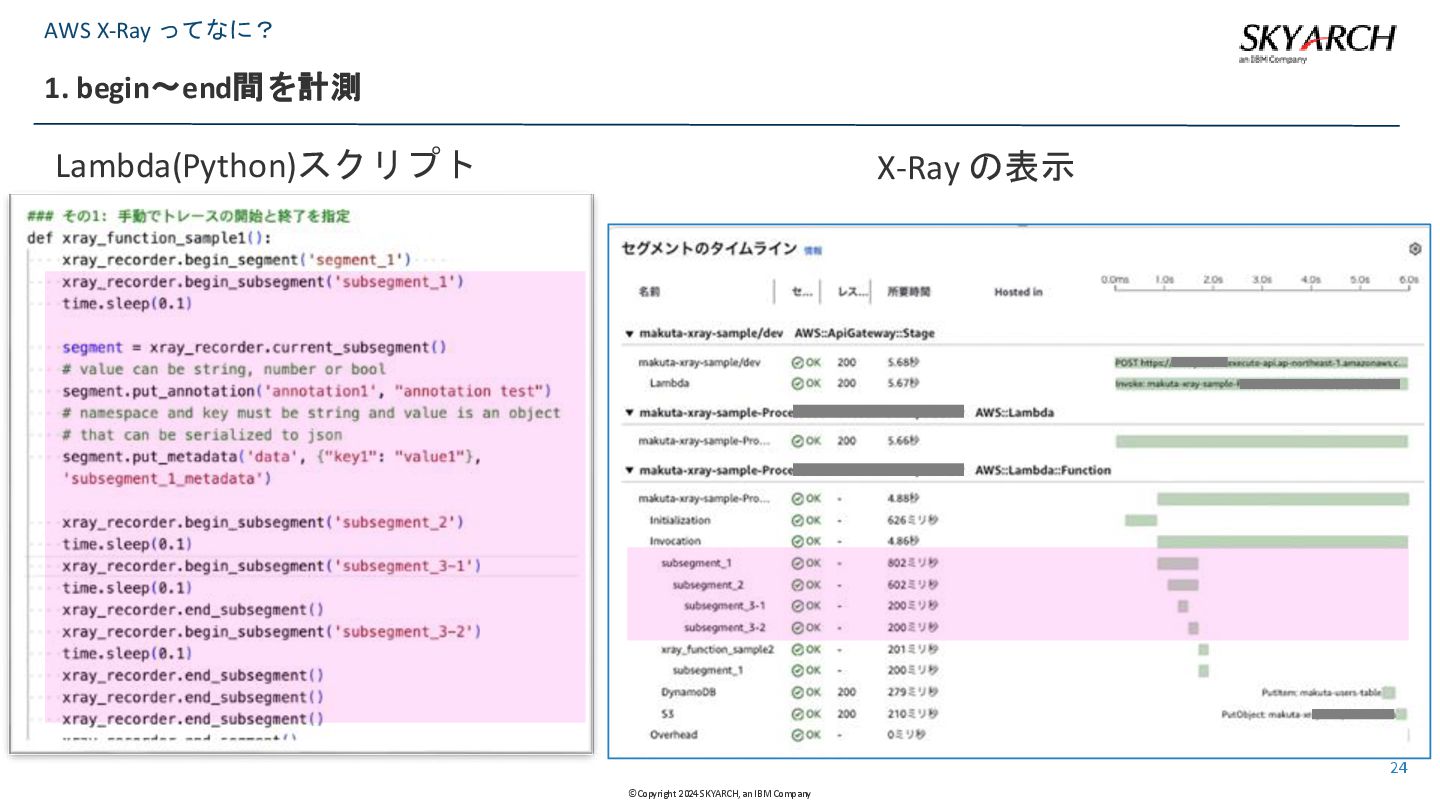
Task: Click the 4.88秒 duration value
Action: [x=903, y=498]
